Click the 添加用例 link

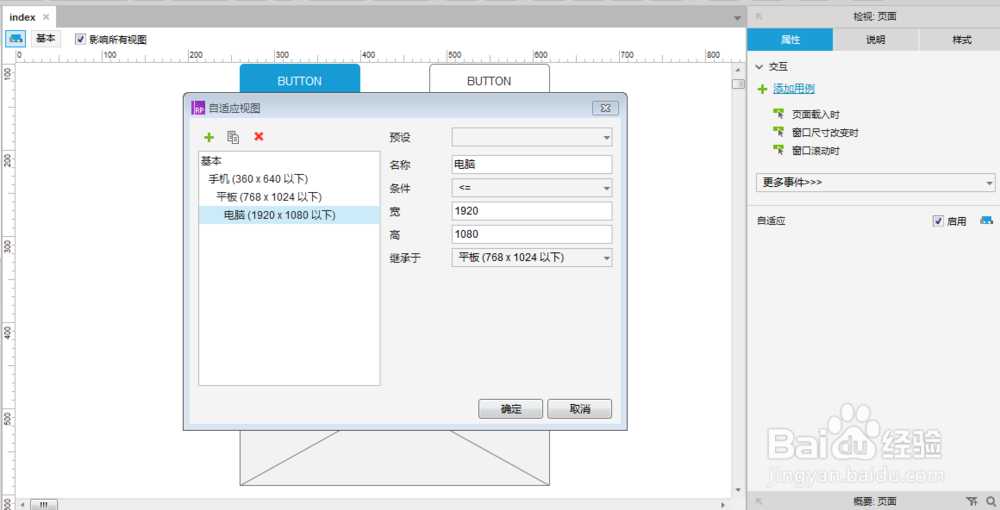pos(793,89)
